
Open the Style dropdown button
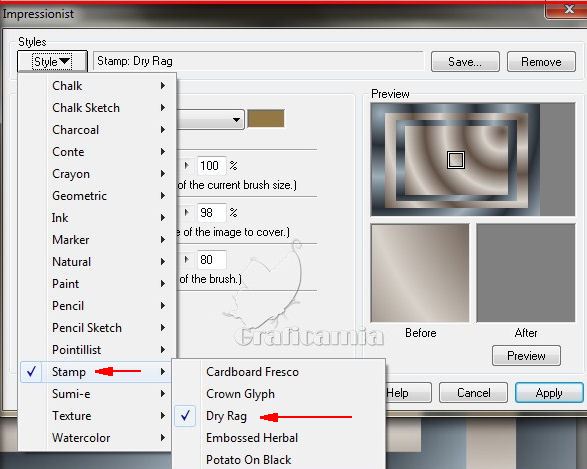tap(52, 61)
